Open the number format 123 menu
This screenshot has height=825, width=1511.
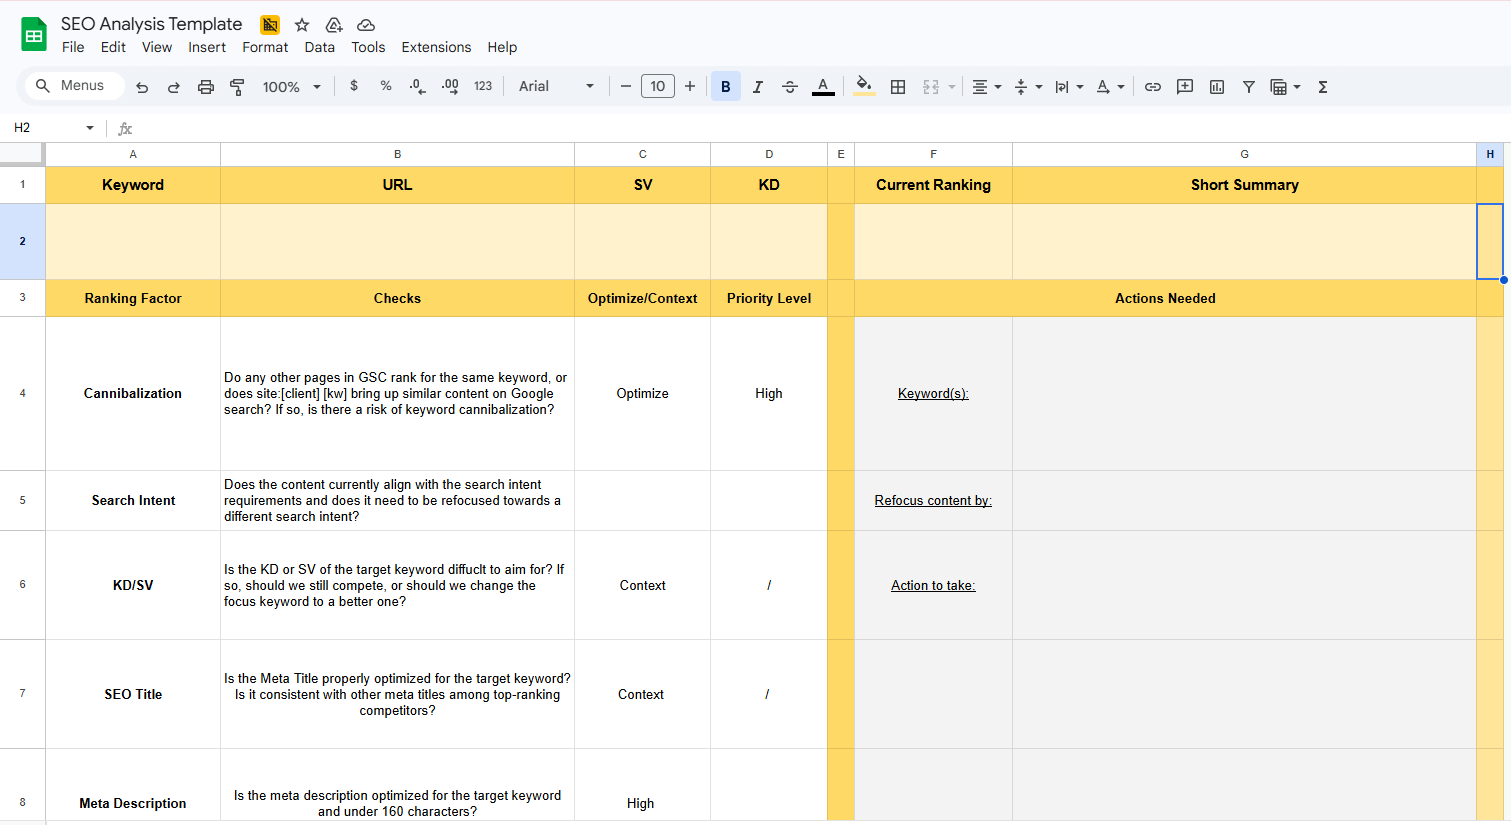pyautogui.click(x=483, y=86)
